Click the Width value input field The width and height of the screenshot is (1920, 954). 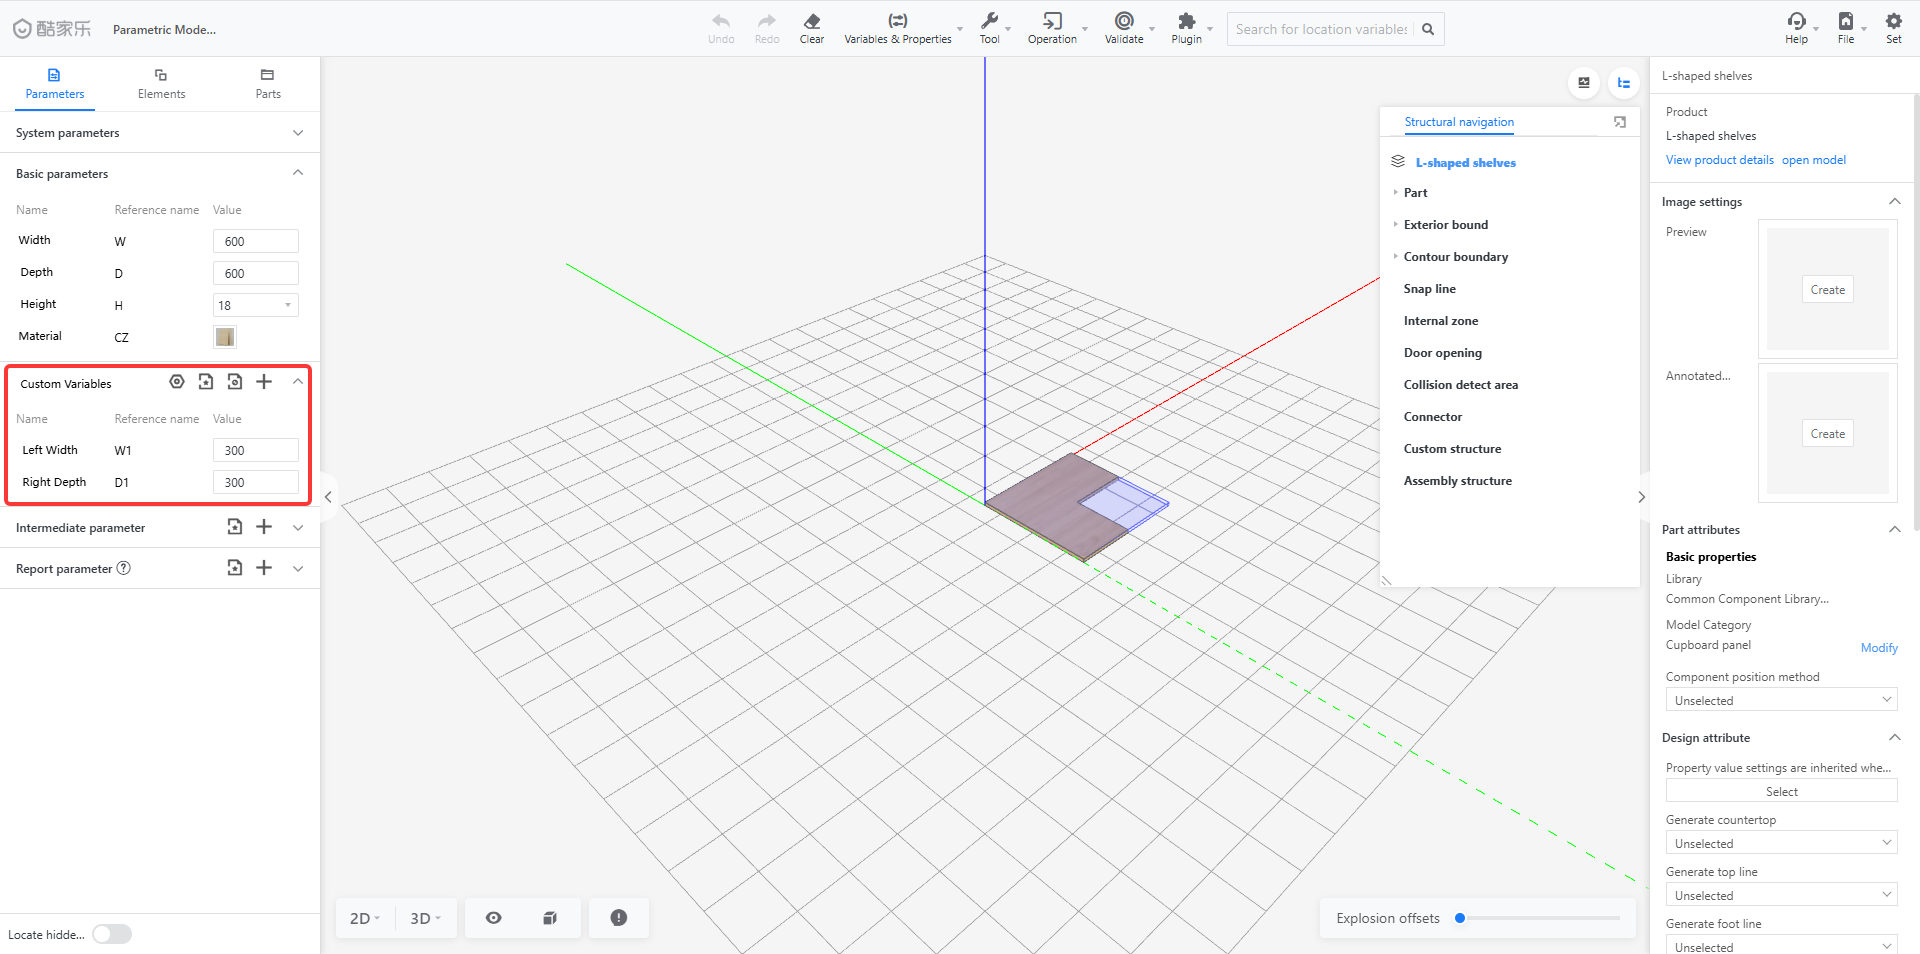coord(256,241)
